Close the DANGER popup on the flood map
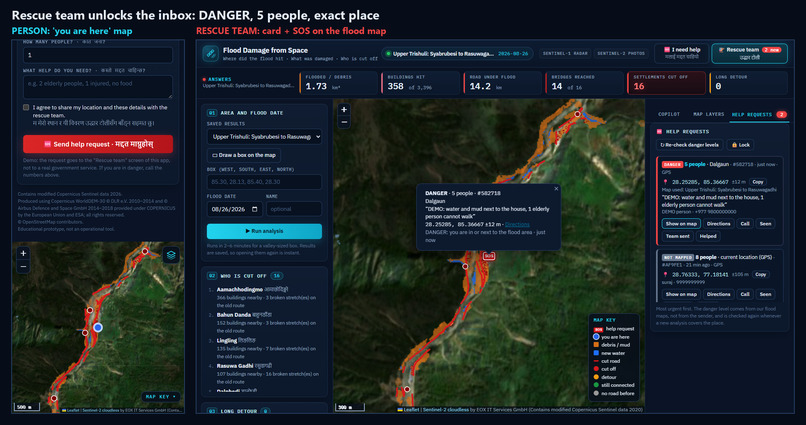The width and height of the screenshot is (806, 425). (556, 189)
